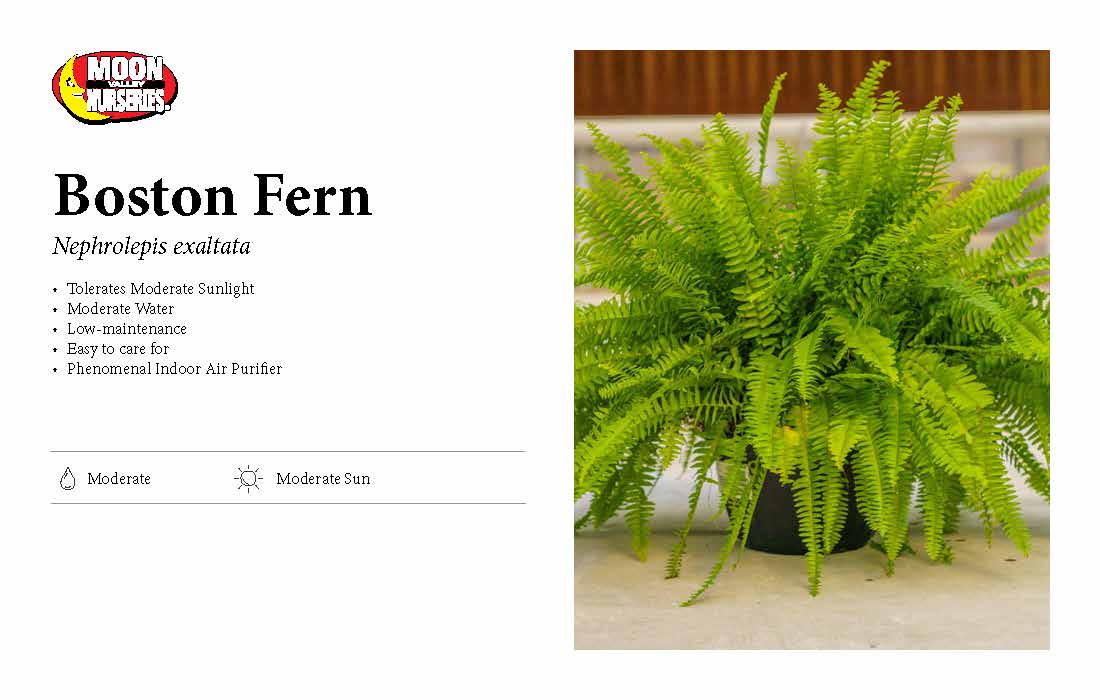Click the Moon Valley Nurseries logo
The image size is (1100, 700).
point(115,87)
